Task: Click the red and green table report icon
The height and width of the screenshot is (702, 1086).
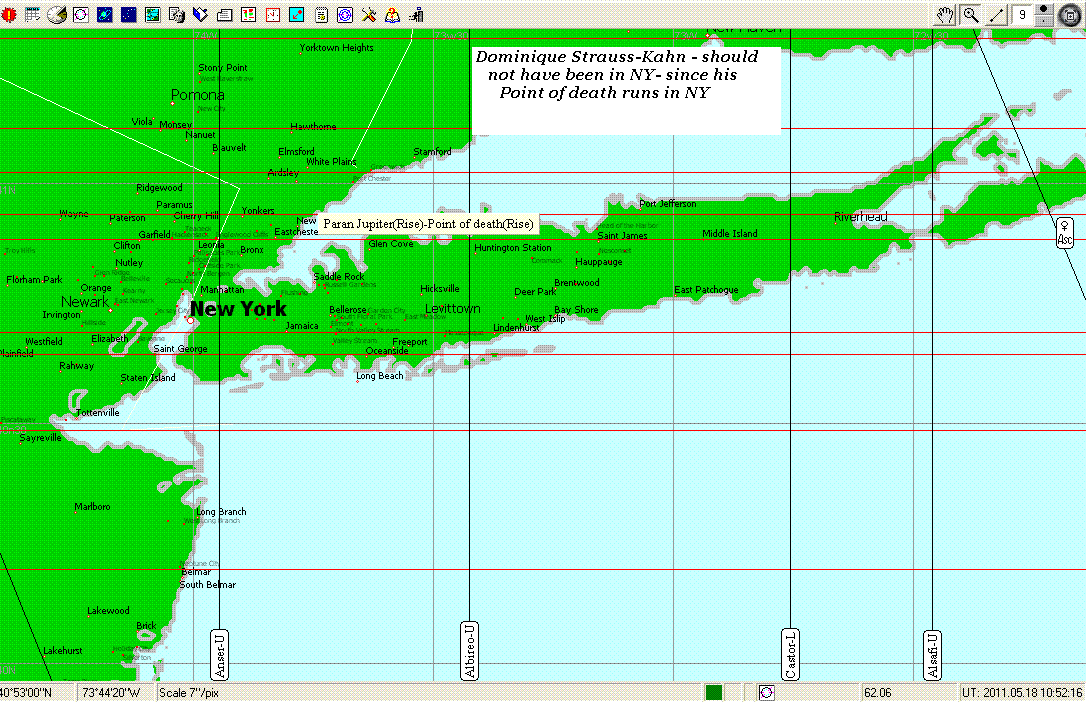Action: point(249,15)
